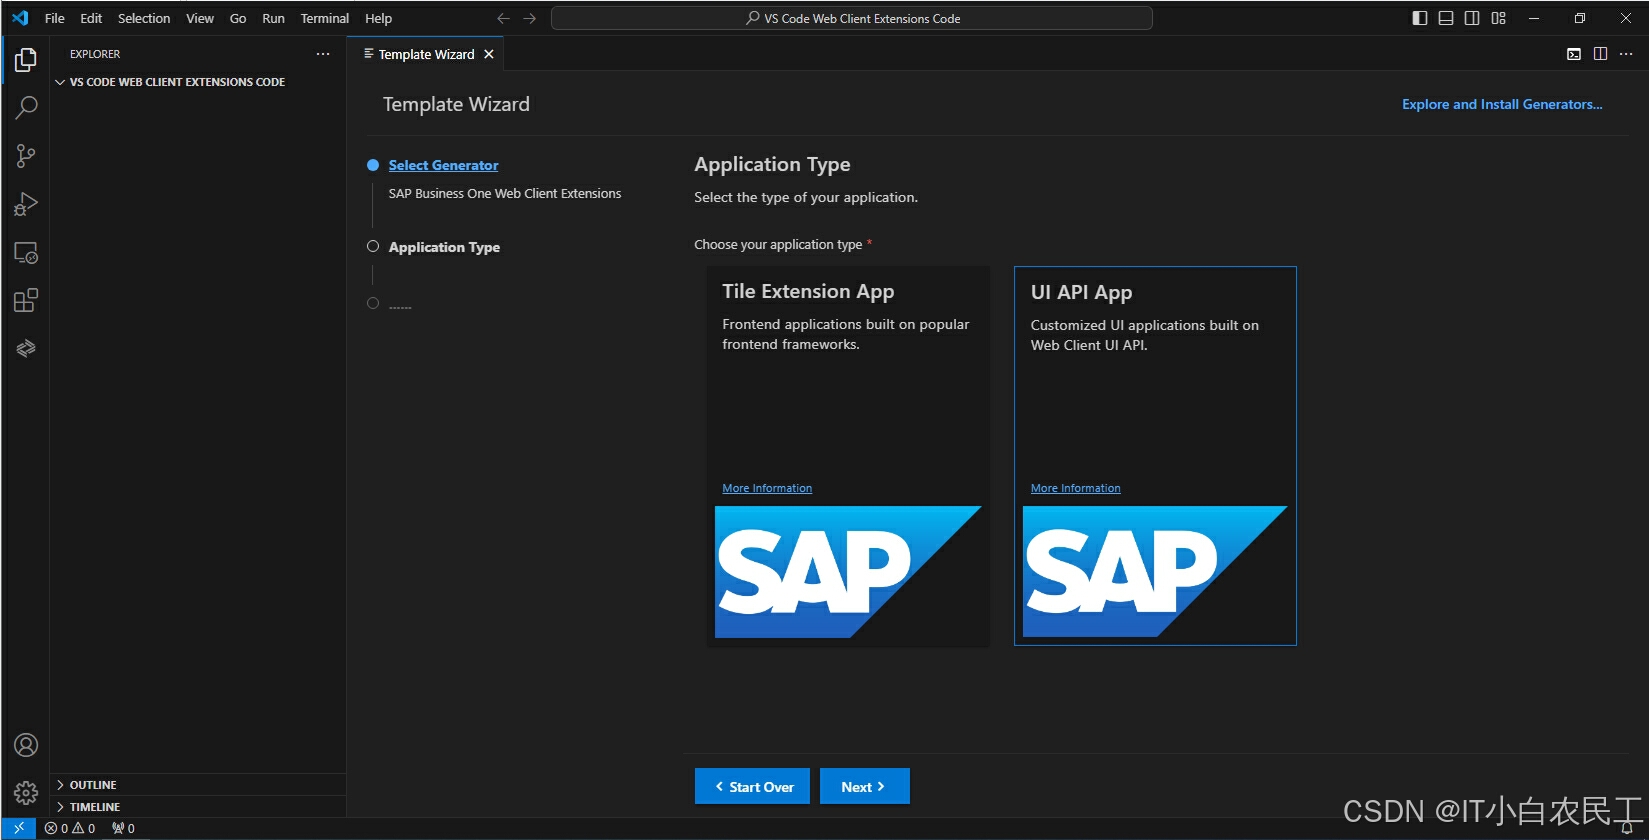This screenshot has width=1649, height=840.
Task: Open the Help menu
Action: (x=378, y=18)
